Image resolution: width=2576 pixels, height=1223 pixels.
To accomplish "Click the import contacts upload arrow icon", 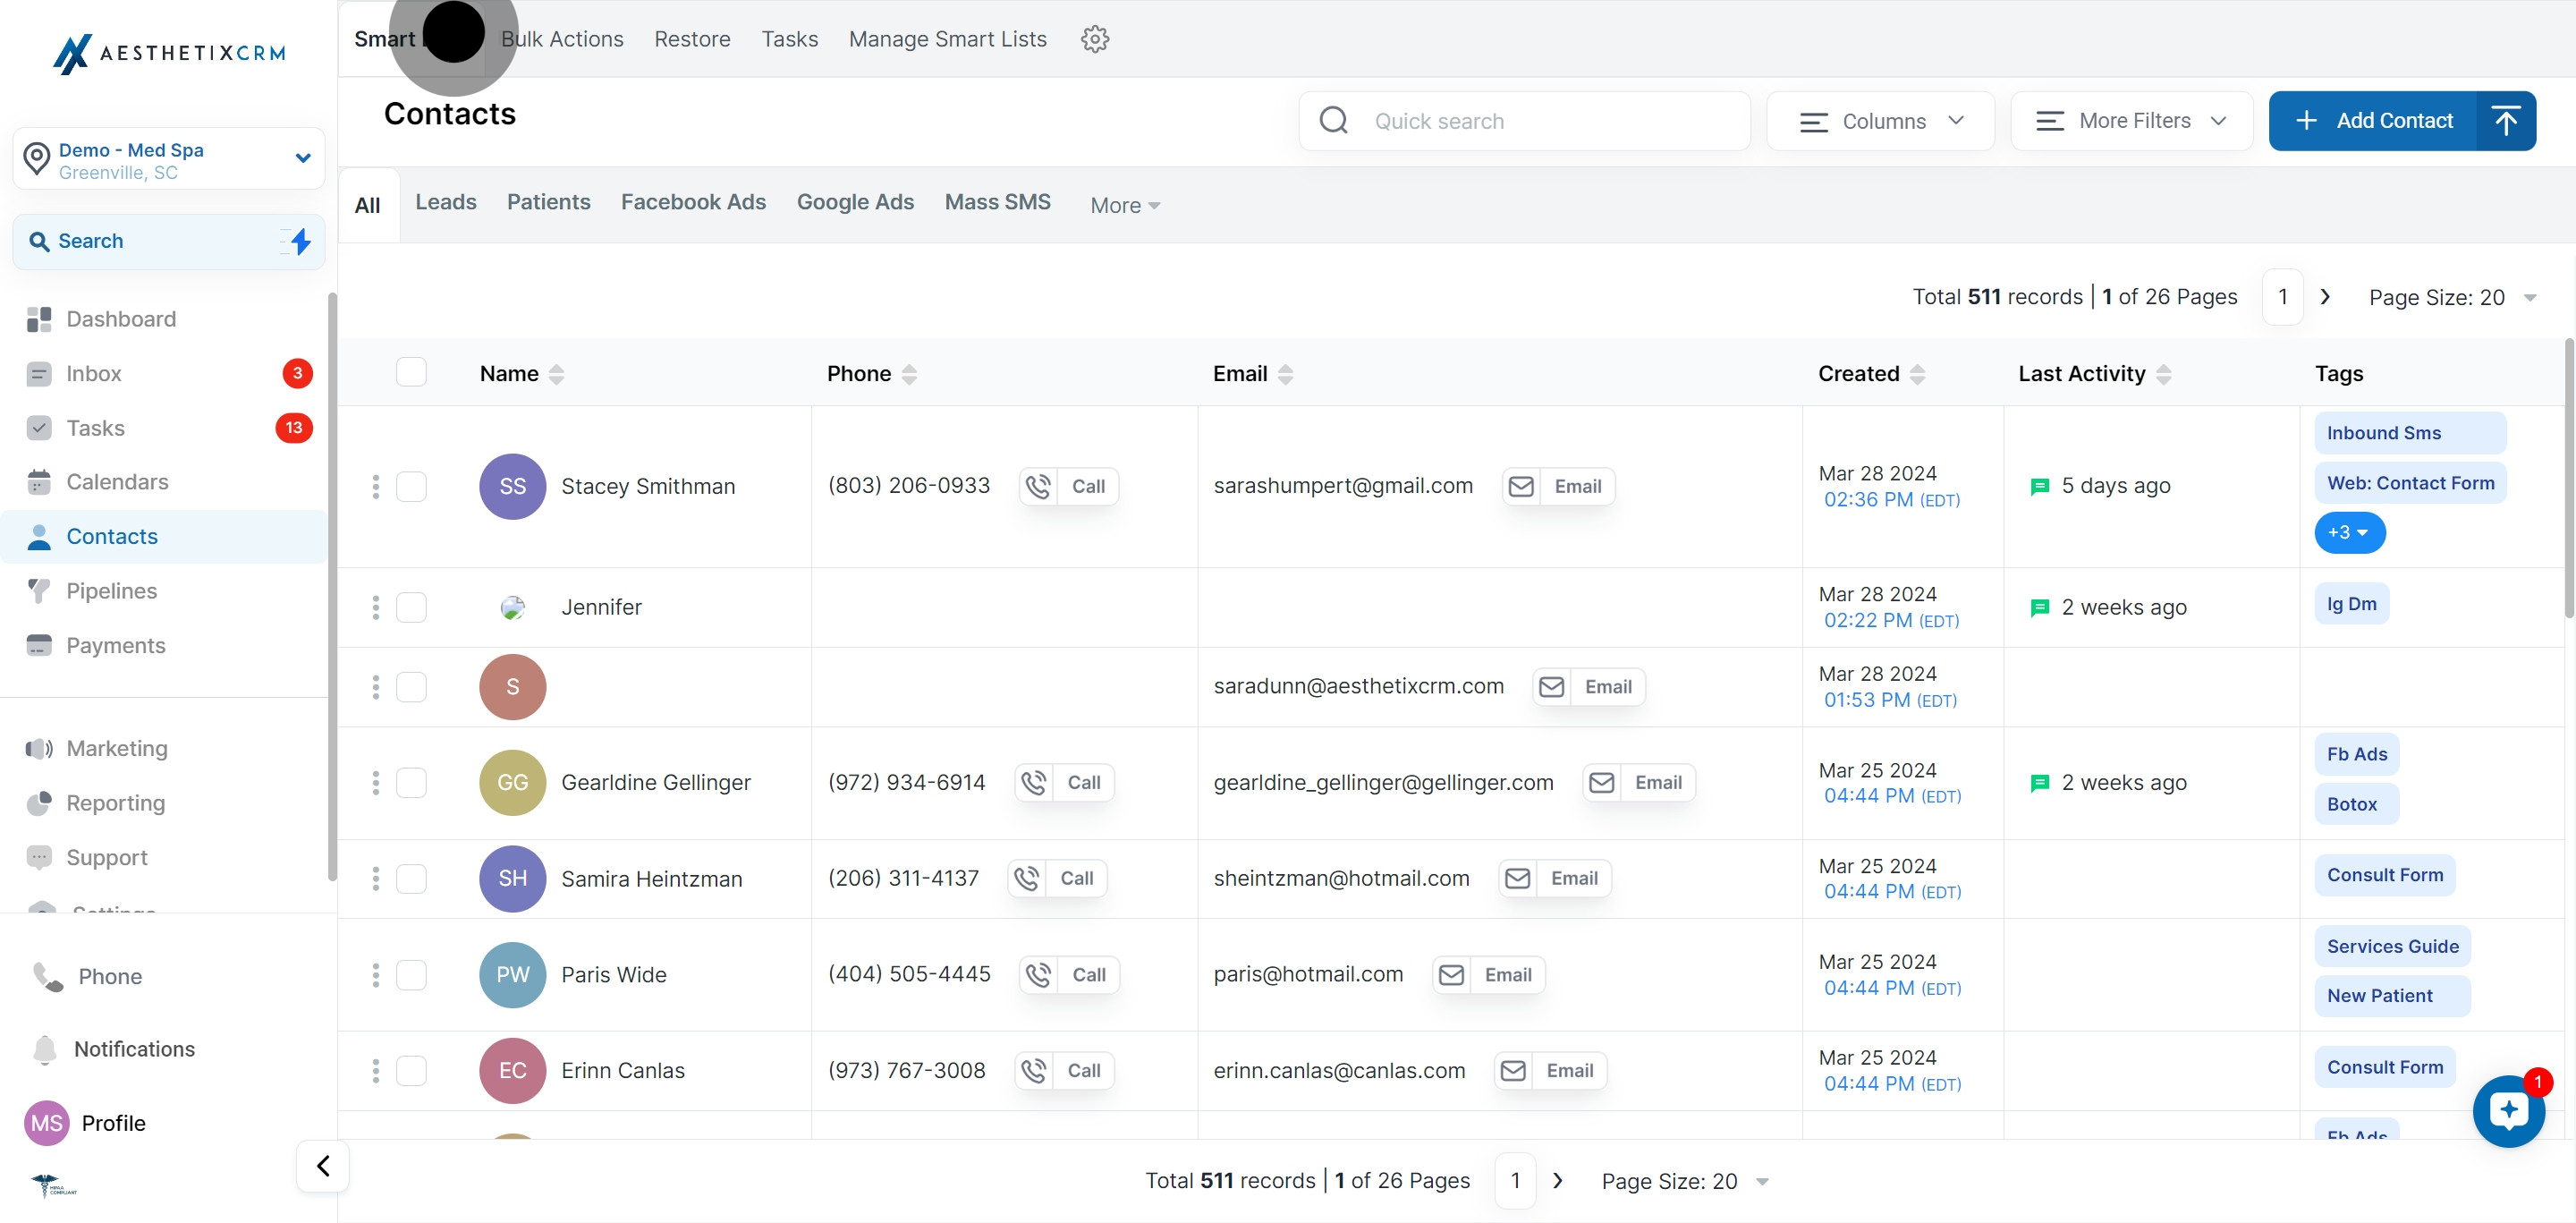I will click(2505, 121).
